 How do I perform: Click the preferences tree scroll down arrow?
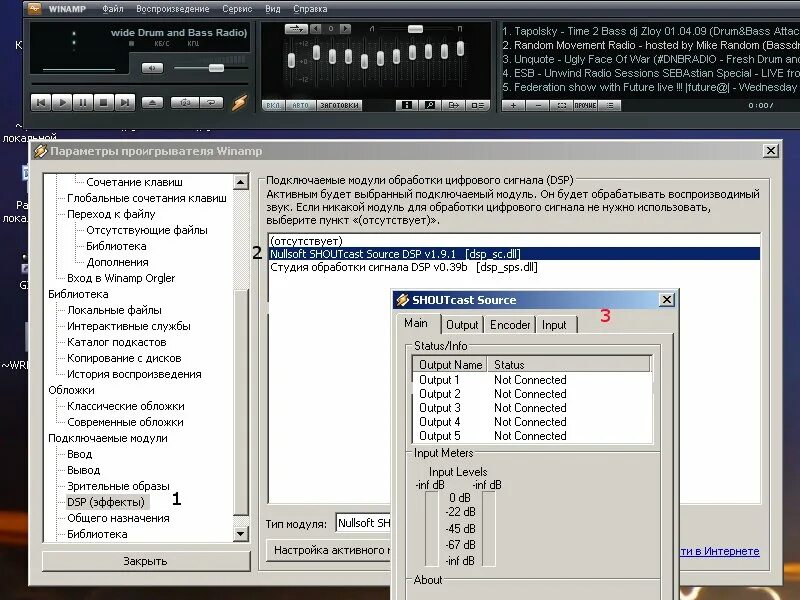tap(240, 534)
